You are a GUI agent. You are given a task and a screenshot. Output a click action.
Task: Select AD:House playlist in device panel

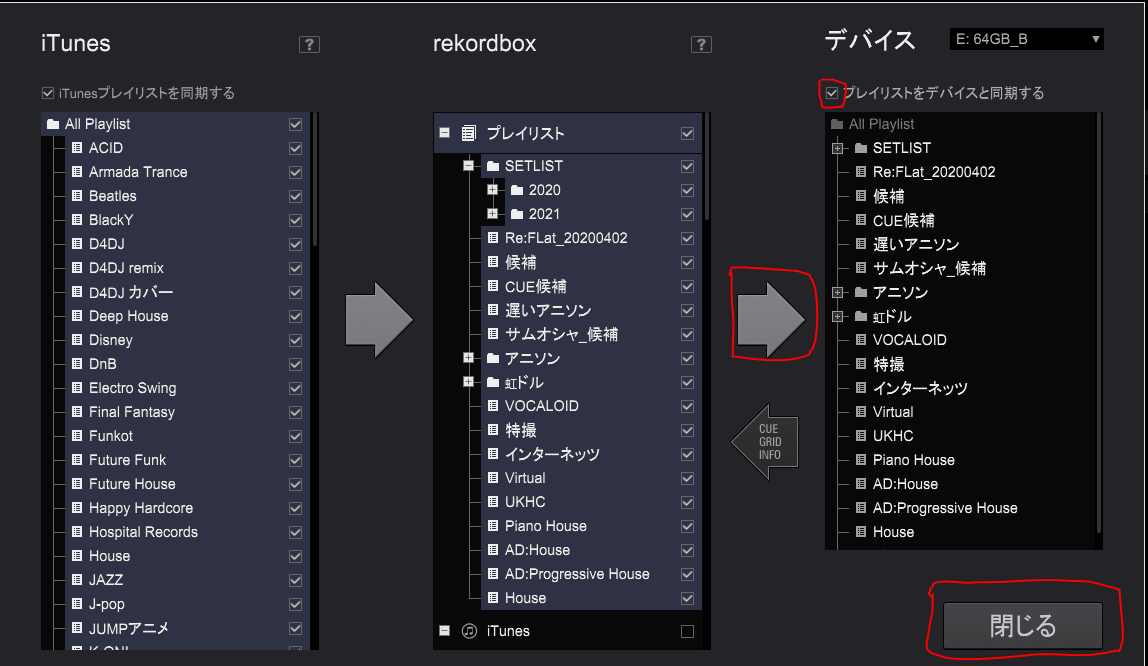point(905,484)
